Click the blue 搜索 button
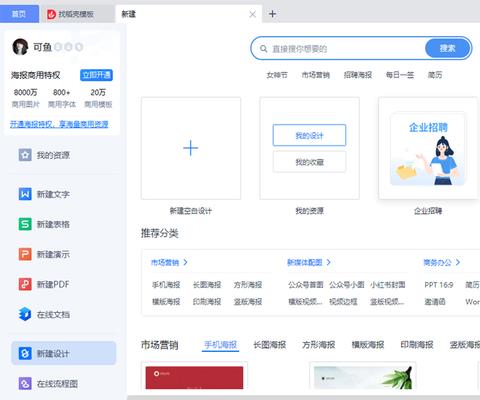The image size is (480, 400). pyautogui.click(x=447, y=48)
